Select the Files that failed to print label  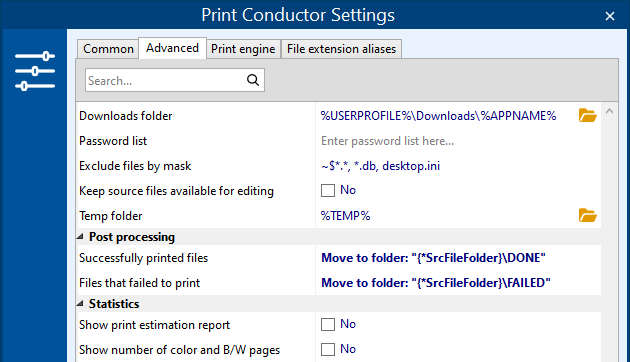coord(139,283)
